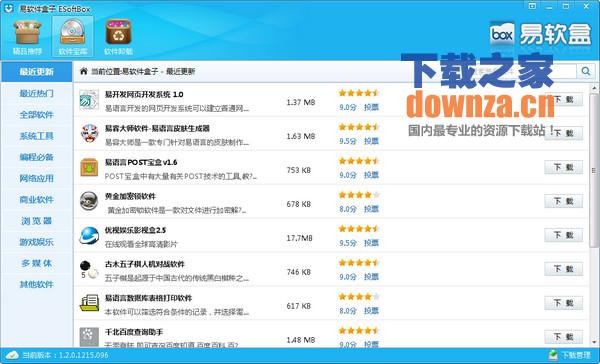Select the 多媒体 category
600x364 pixels.
pyautogui.click(x=37, y=263)
